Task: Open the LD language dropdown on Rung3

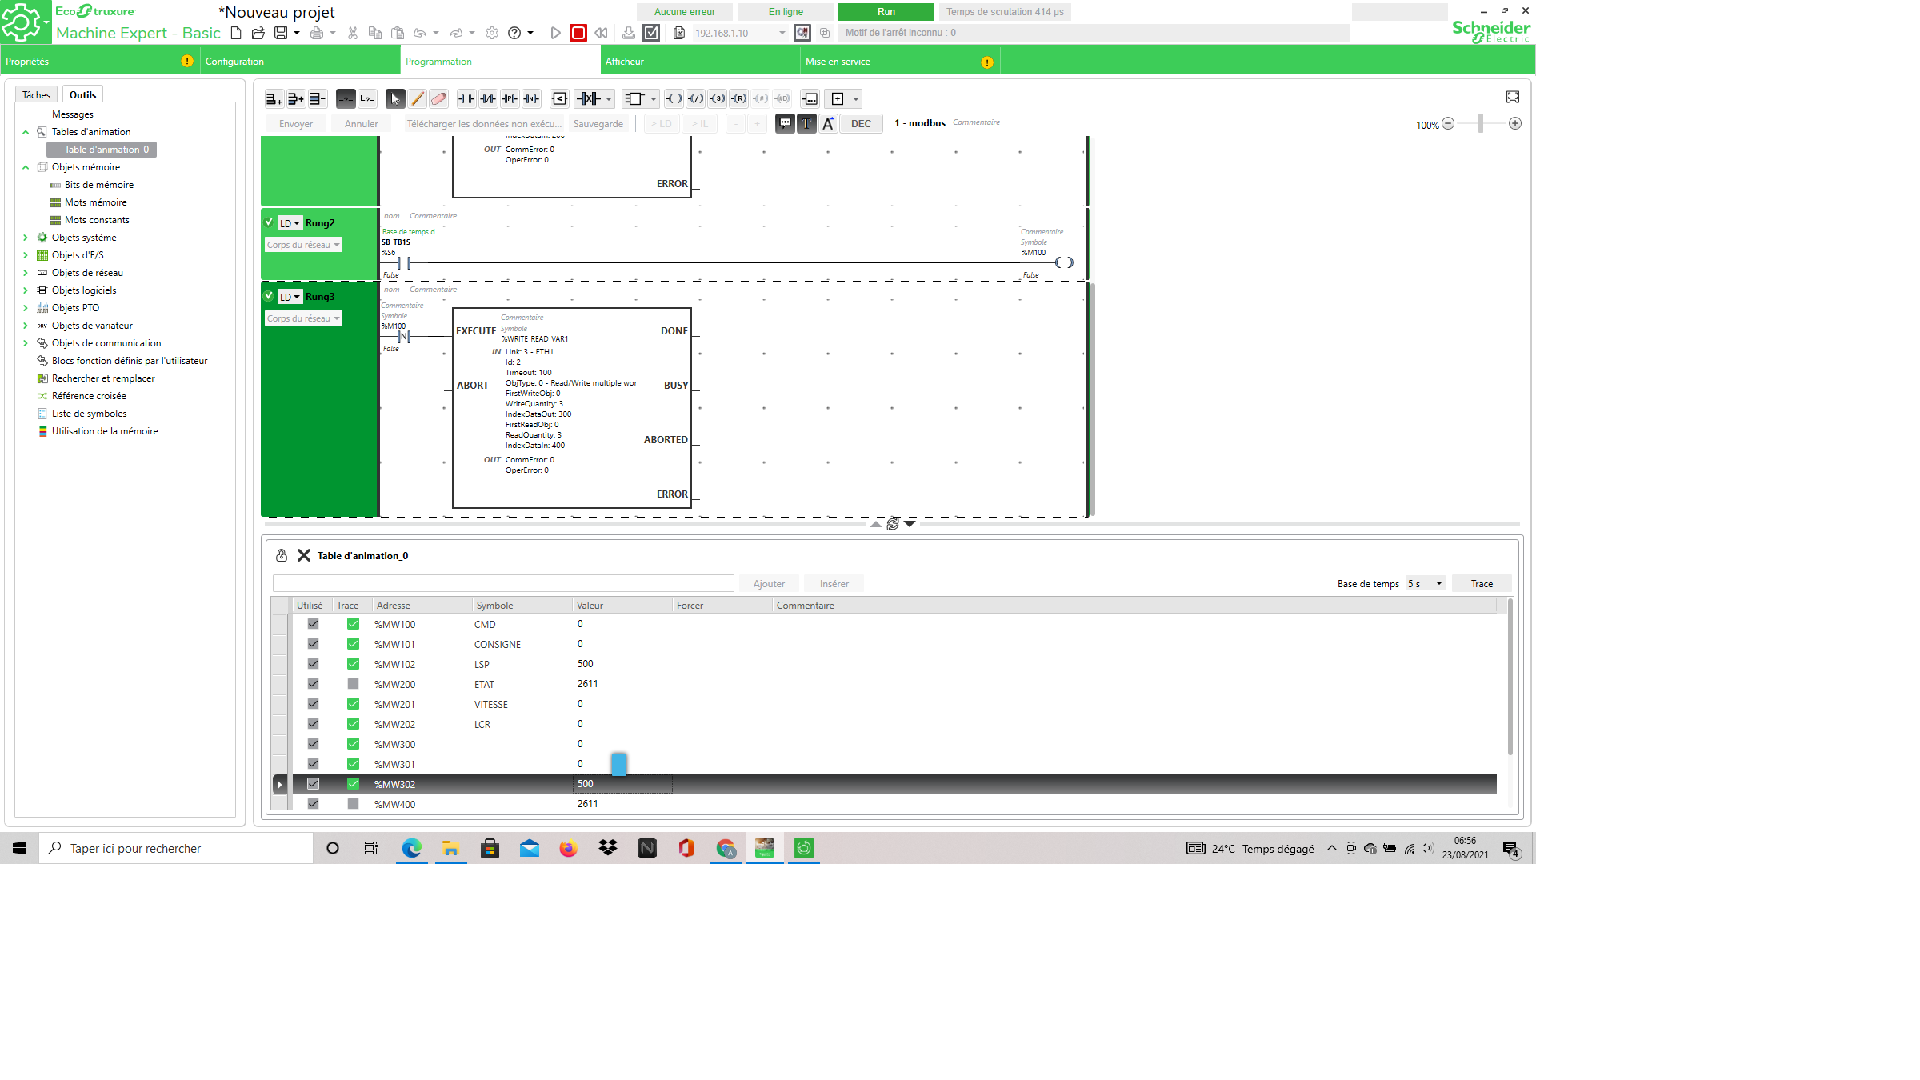Action: click(290, 297)
